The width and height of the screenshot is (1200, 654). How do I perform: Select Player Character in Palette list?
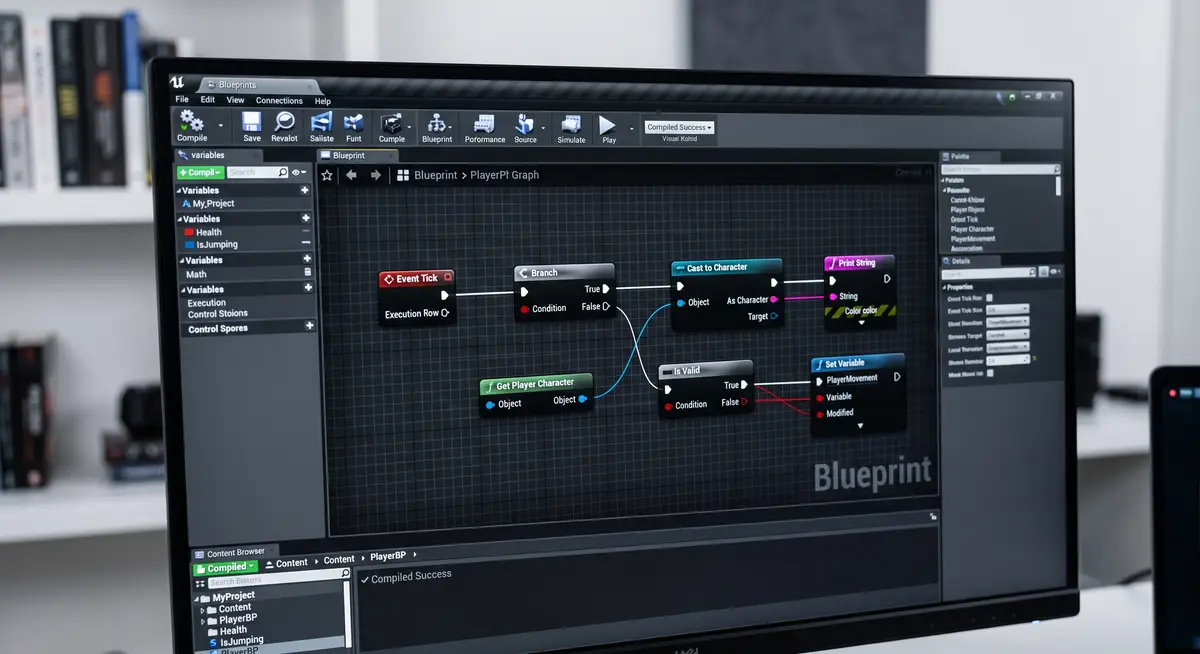pyautogui.click(x=972, y=229)
